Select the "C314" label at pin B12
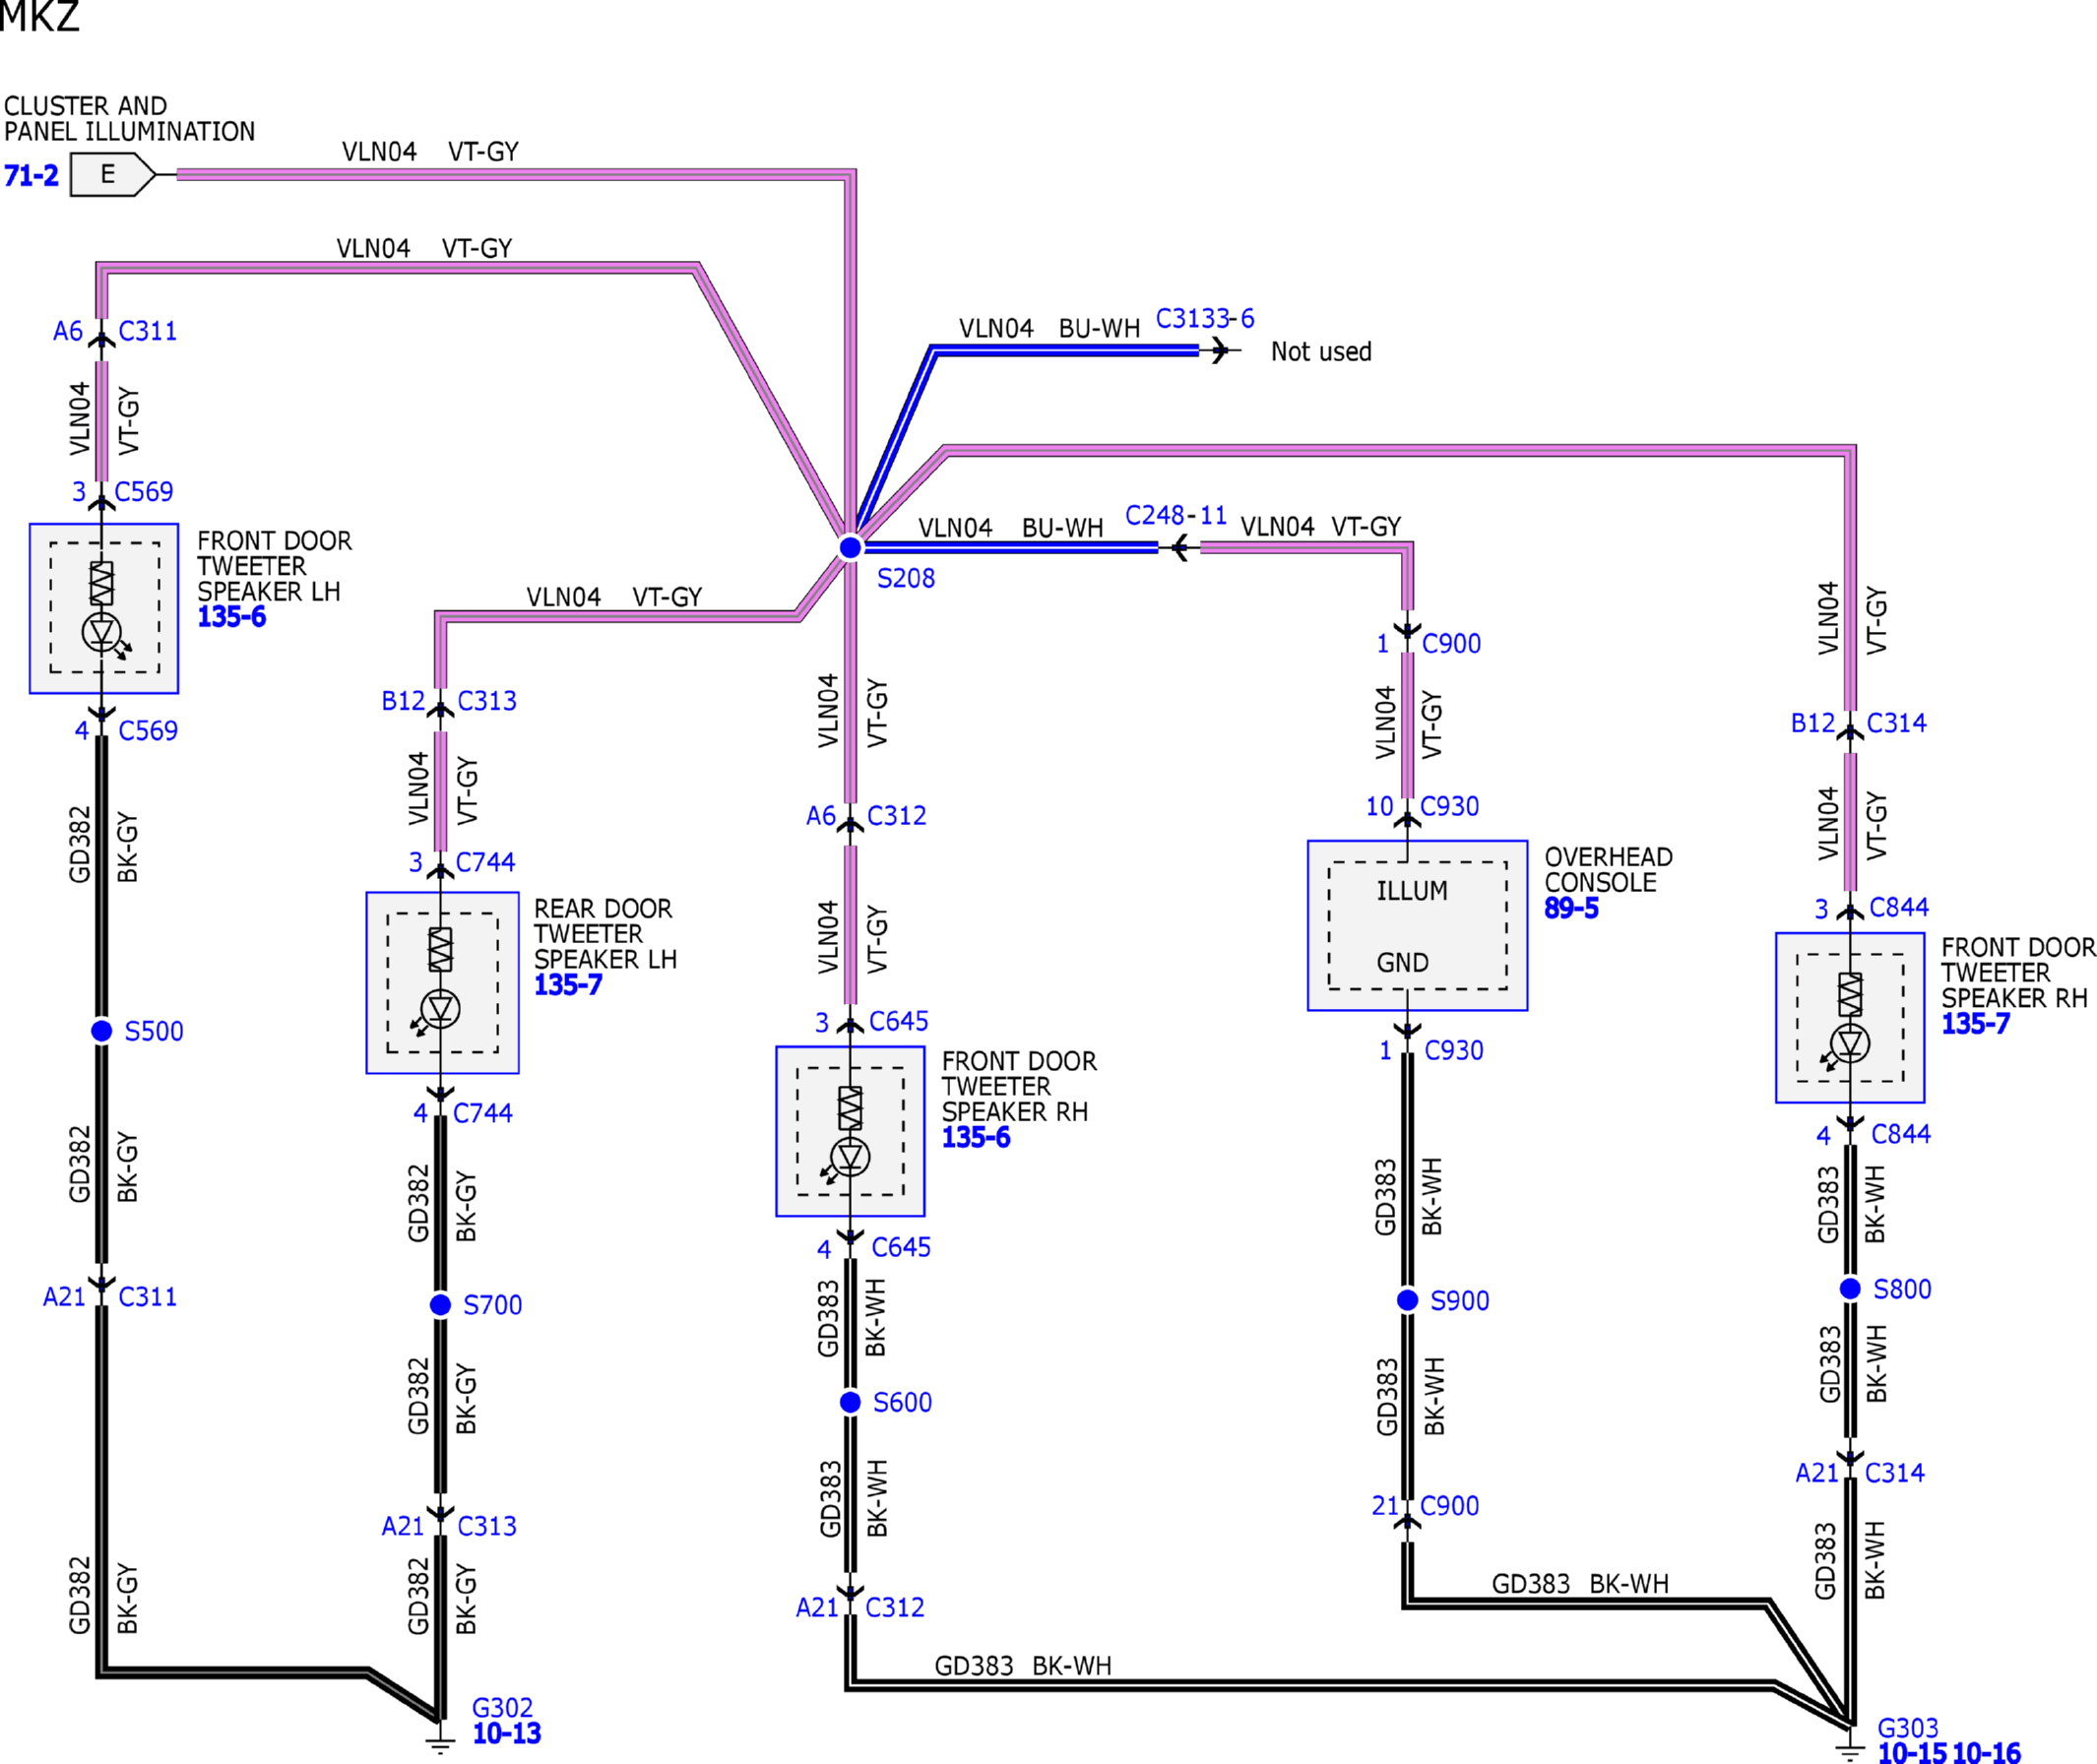Viewport: 2097px width, 1764px height. [x=1897, y=723]
